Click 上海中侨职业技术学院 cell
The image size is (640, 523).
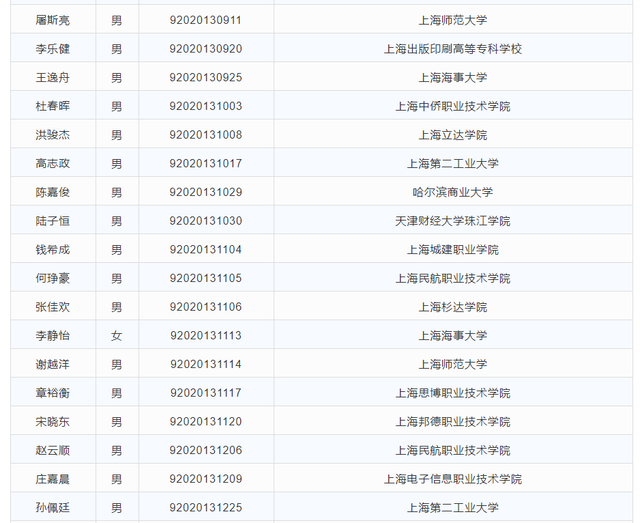pos(453,106)
